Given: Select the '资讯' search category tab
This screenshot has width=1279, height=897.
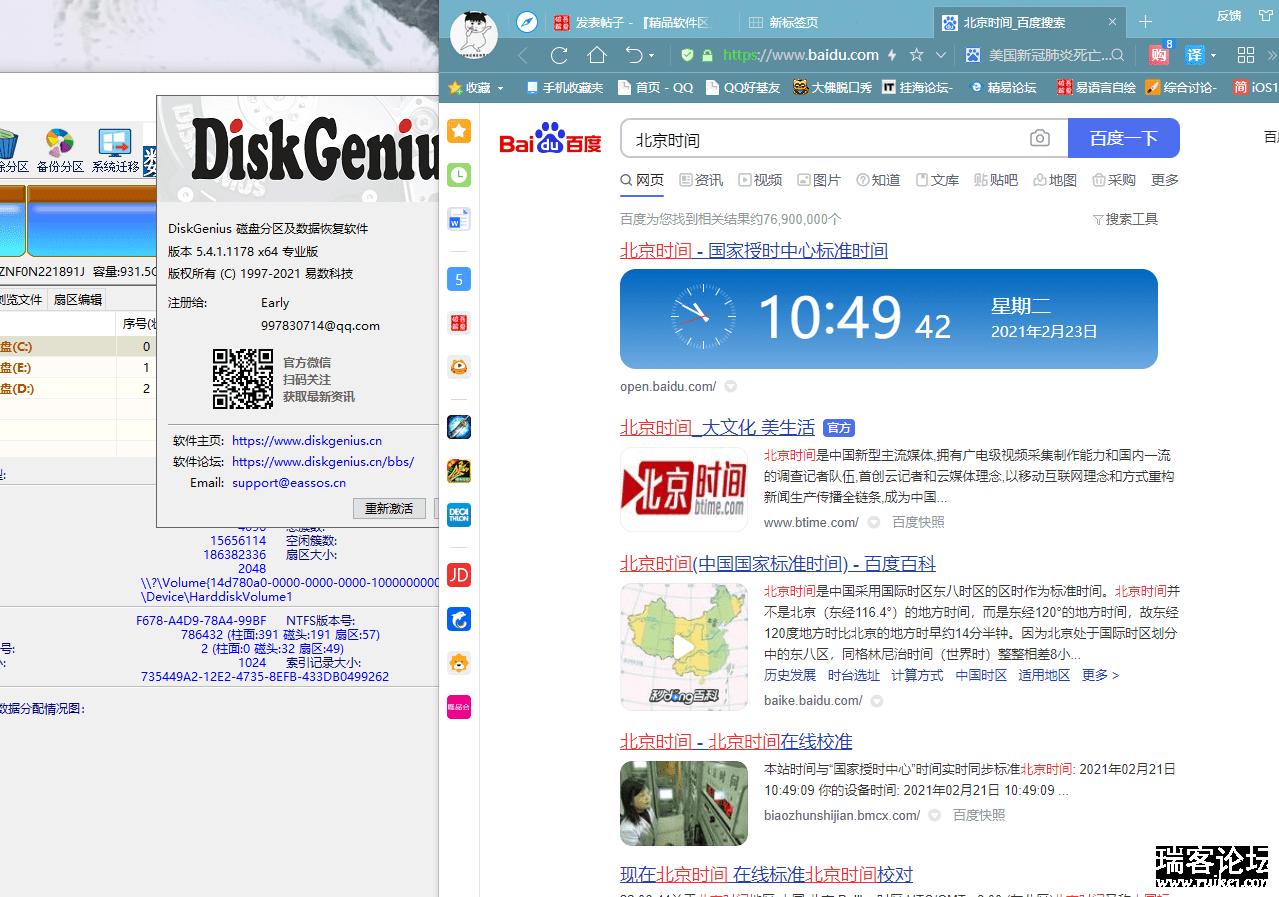Looking at the screenshot, I should click(x=701, y=180).
